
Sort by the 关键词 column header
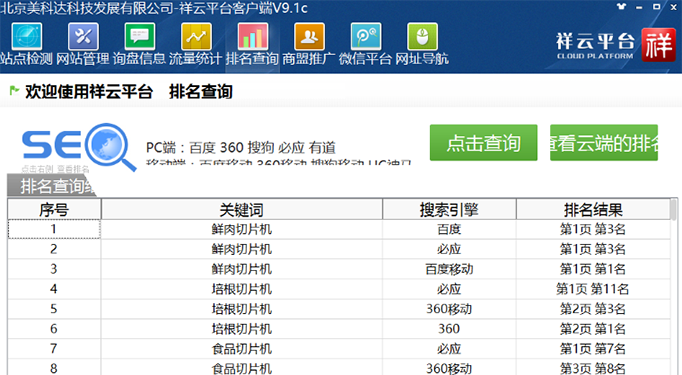click(x=242, y=210)
